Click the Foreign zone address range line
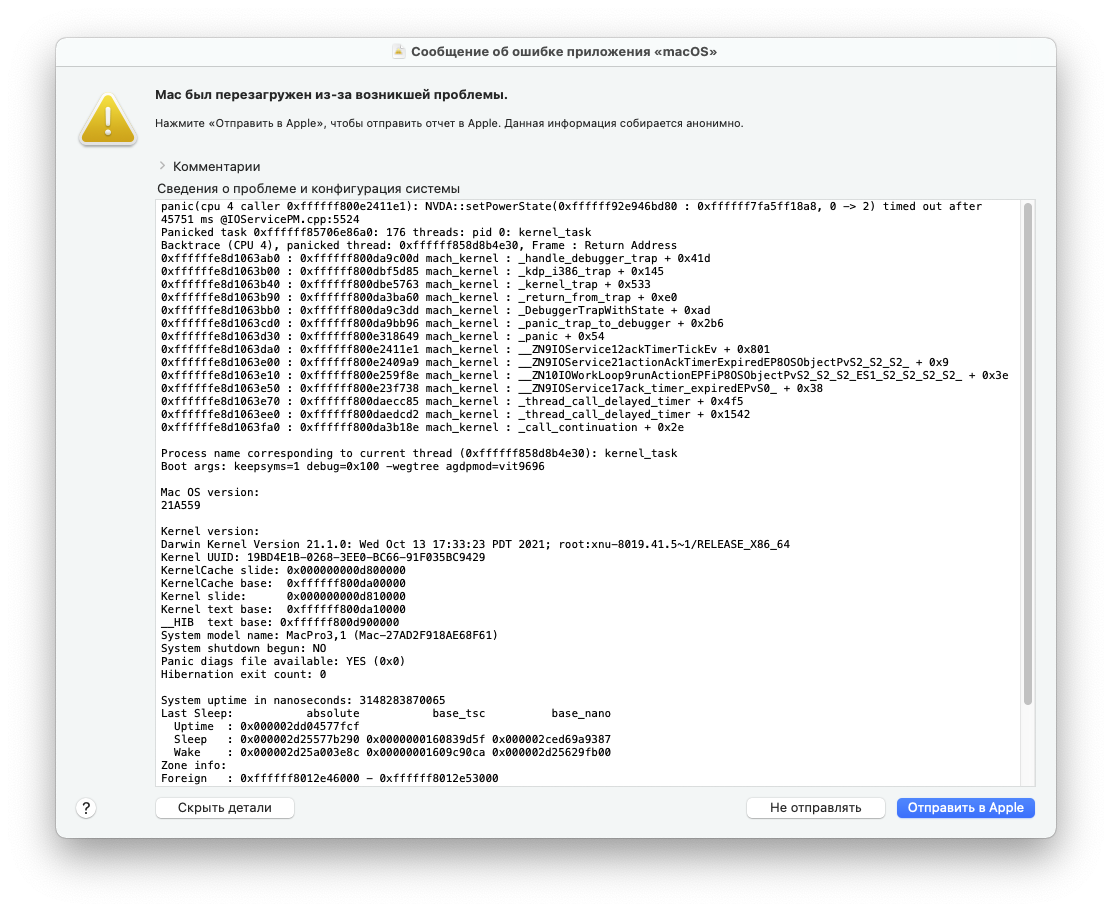 point(330,778)
